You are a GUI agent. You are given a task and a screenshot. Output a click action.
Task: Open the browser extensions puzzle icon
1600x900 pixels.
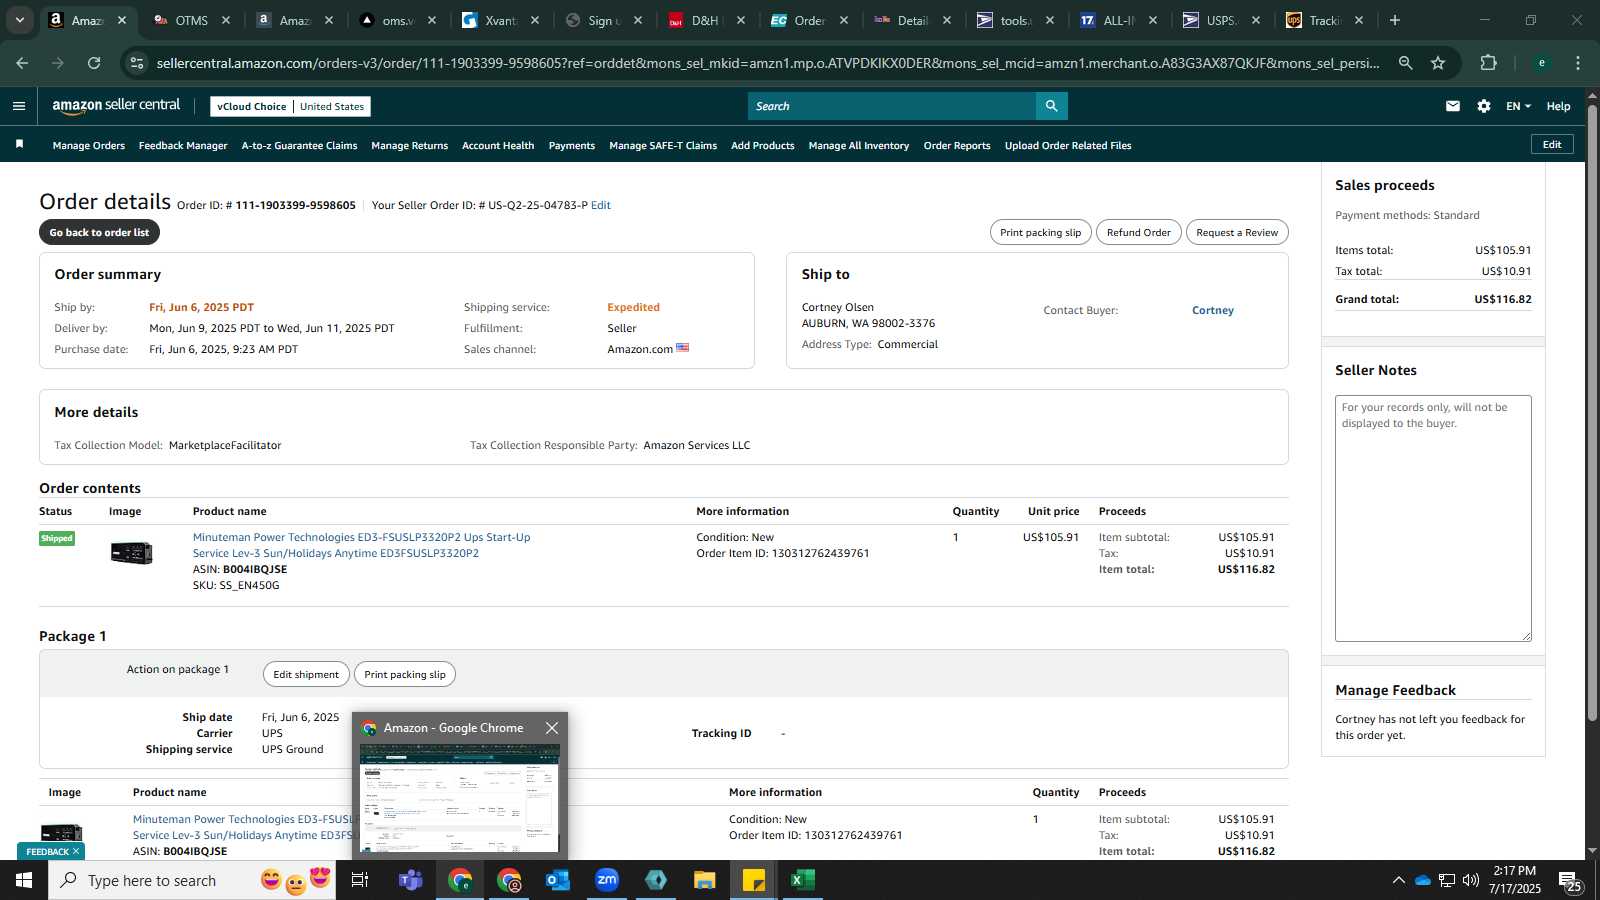pos(1488,63)
